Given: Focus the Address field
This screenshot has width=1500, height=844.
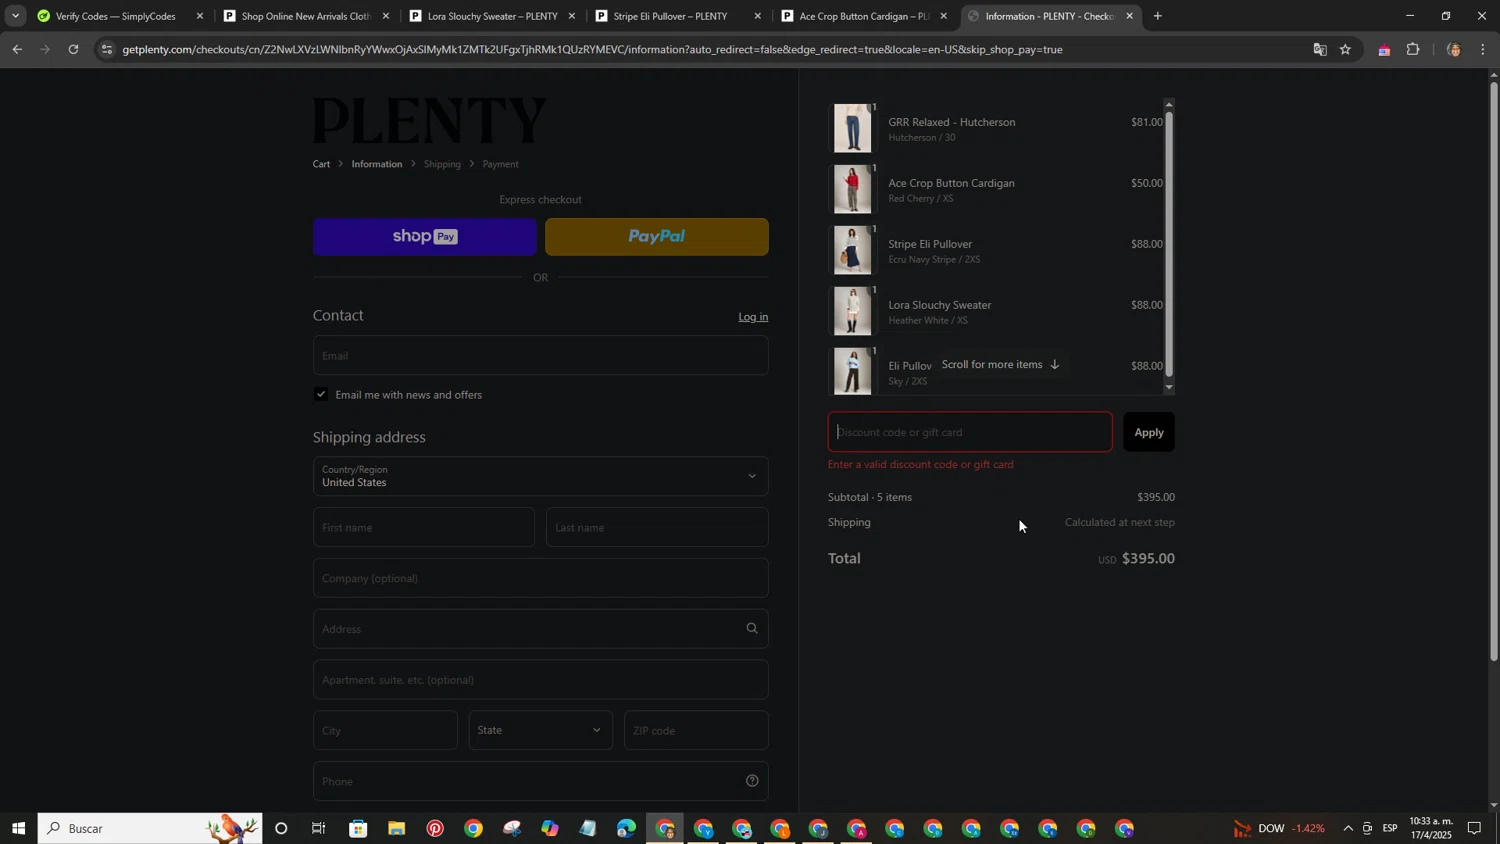Looking at the screenshot, I should 540,629.
